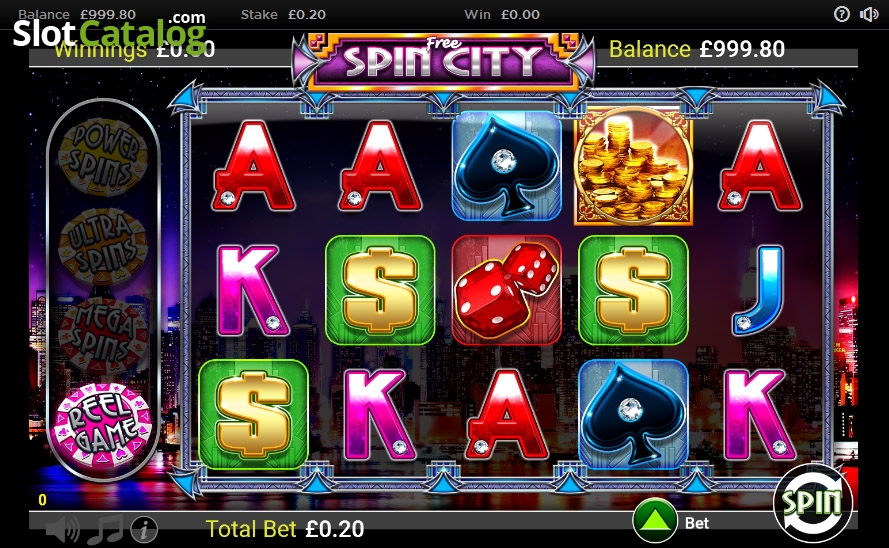Toggle the bottom-left speaker sound icon

click(x=62, y=530)
